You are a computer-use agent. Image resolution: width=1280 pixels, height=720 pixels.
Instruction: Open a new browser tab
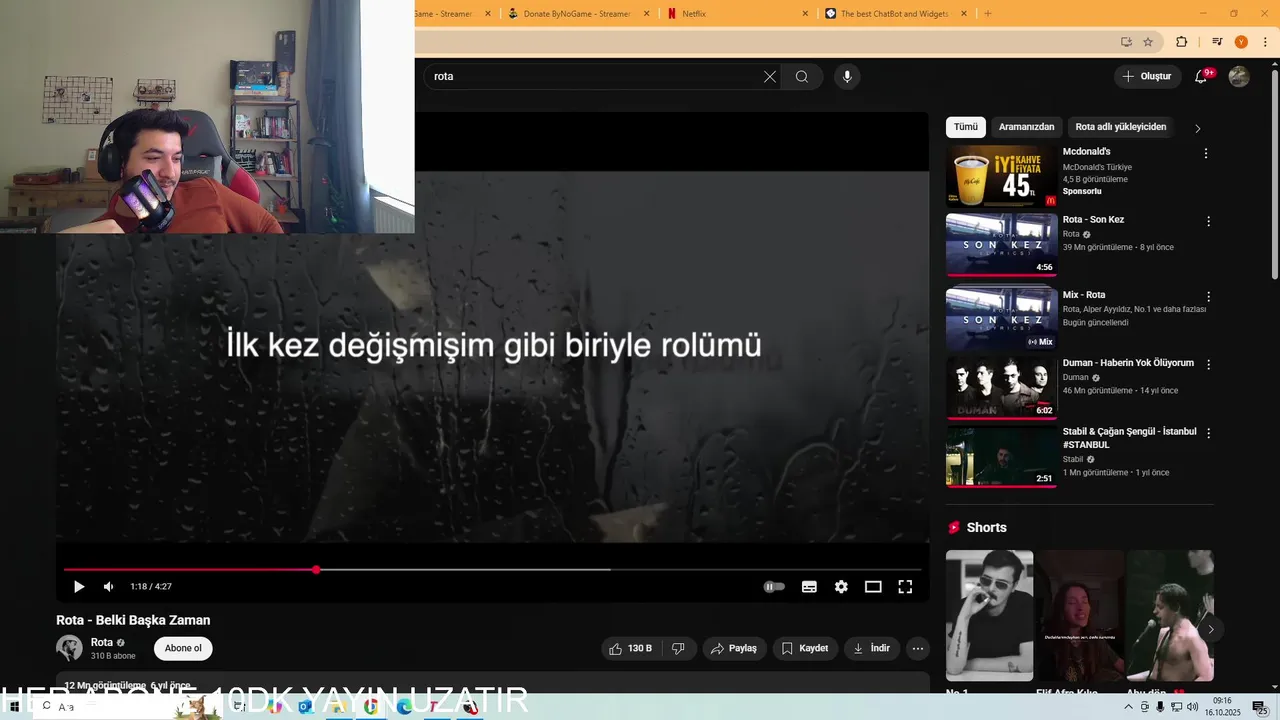[988, 13]
